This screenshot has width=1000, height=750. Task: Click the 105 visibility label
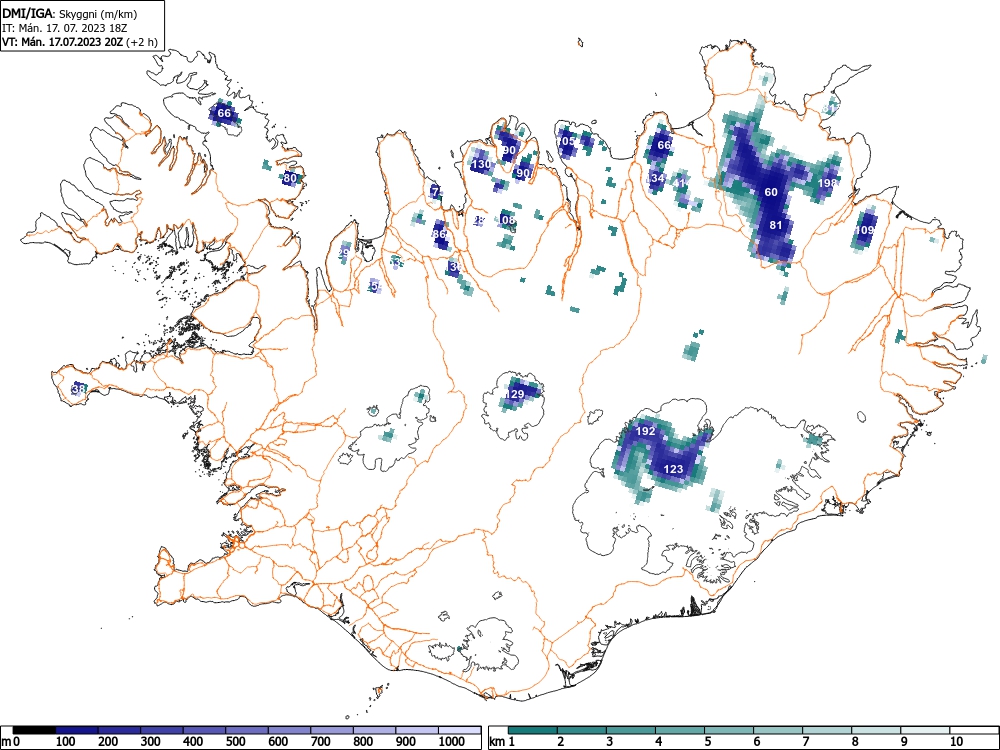coord(566,141)
